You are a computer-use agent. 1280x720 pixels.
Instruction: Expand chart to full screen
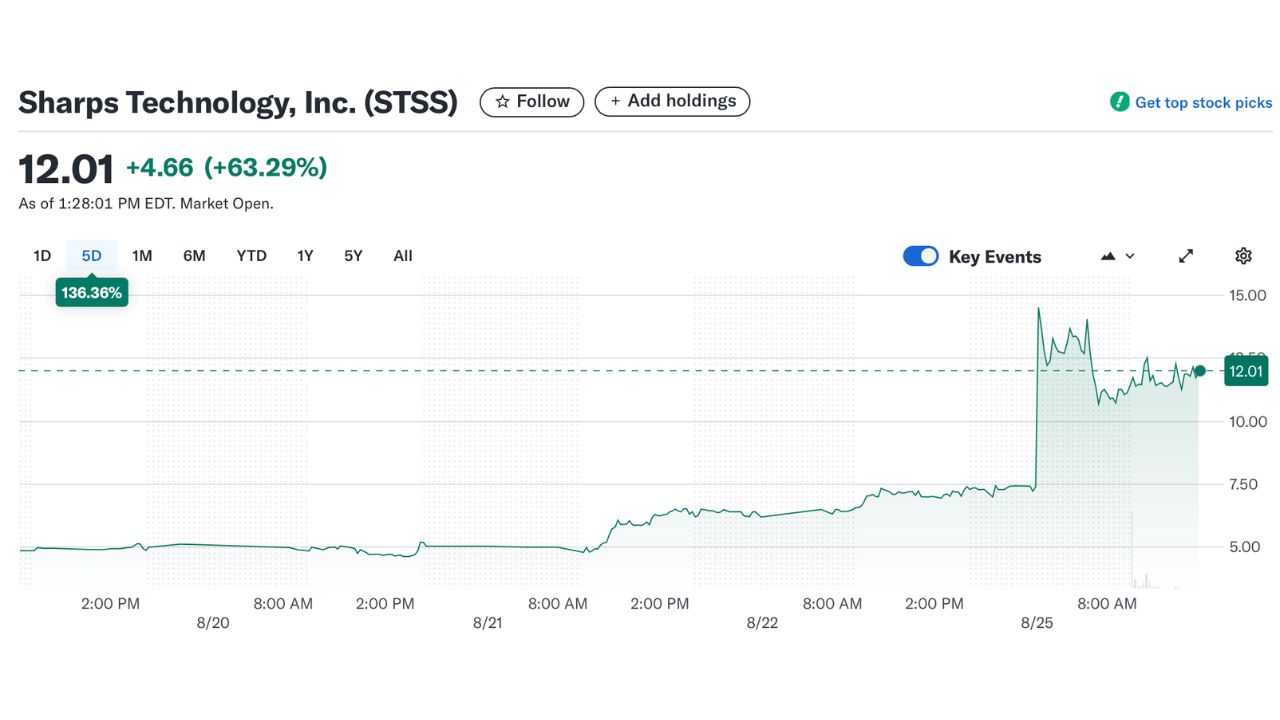coord(1186,256)
